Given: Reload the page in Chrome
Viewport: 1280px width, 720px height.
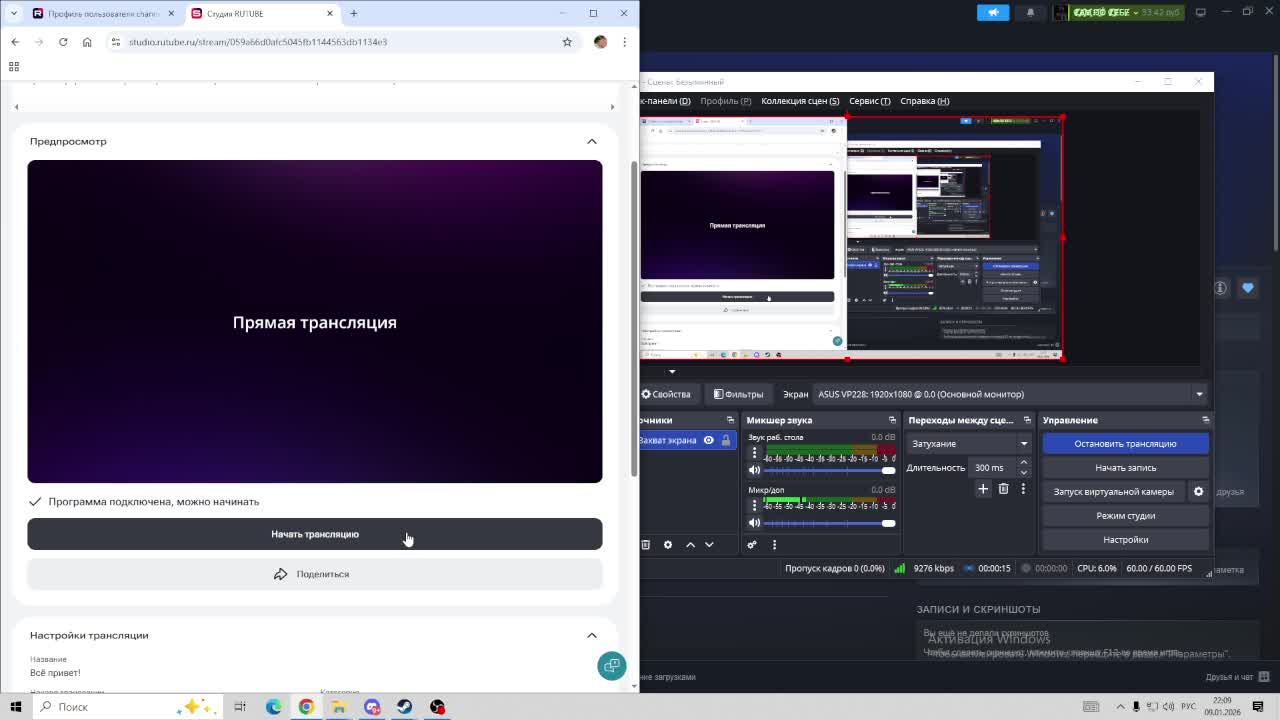Looking at the screenshot, I should [x=63, y=42].
